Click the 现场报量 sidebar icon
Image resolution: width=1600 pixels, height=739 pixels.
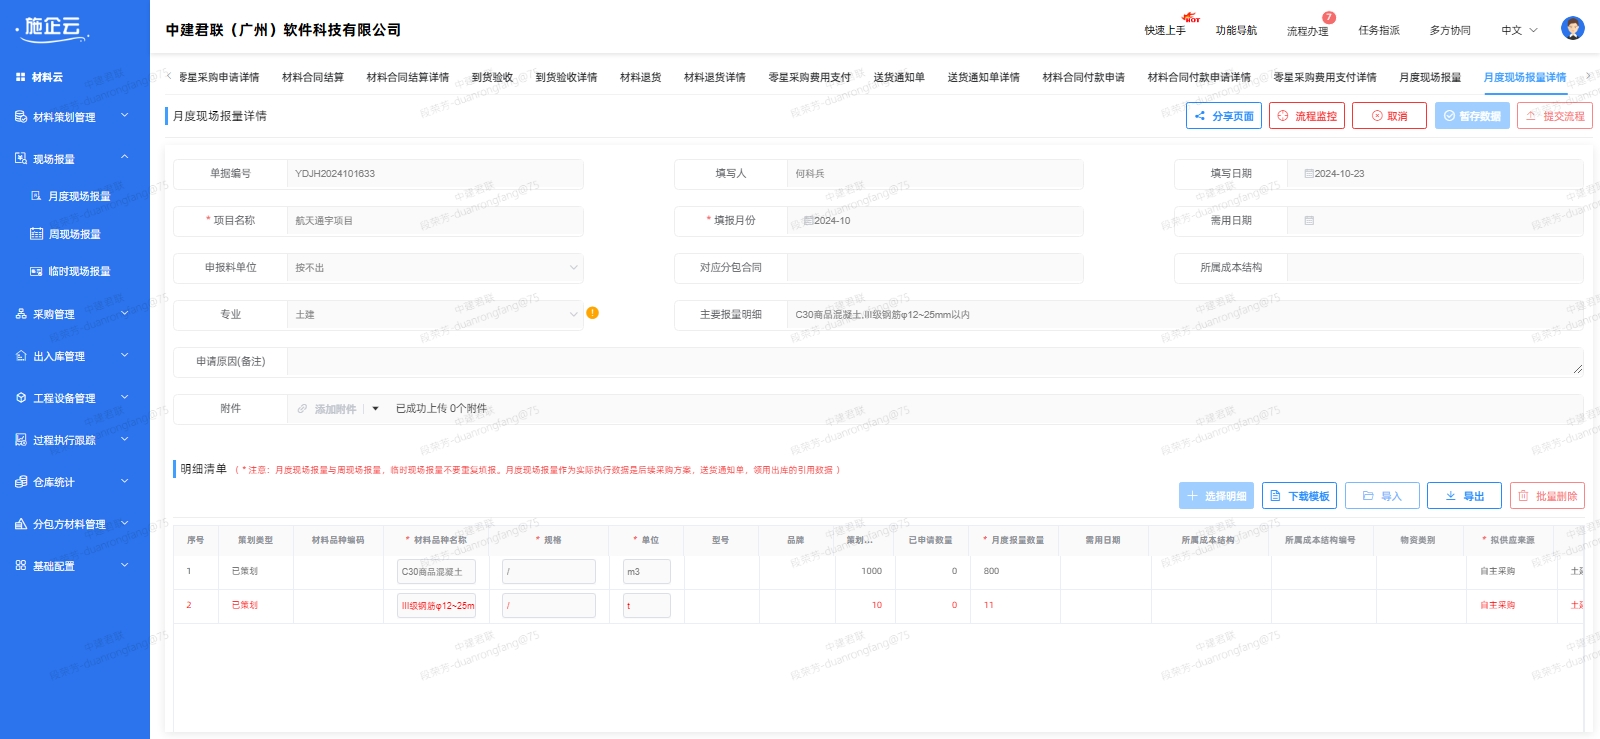tap(21, 159)
